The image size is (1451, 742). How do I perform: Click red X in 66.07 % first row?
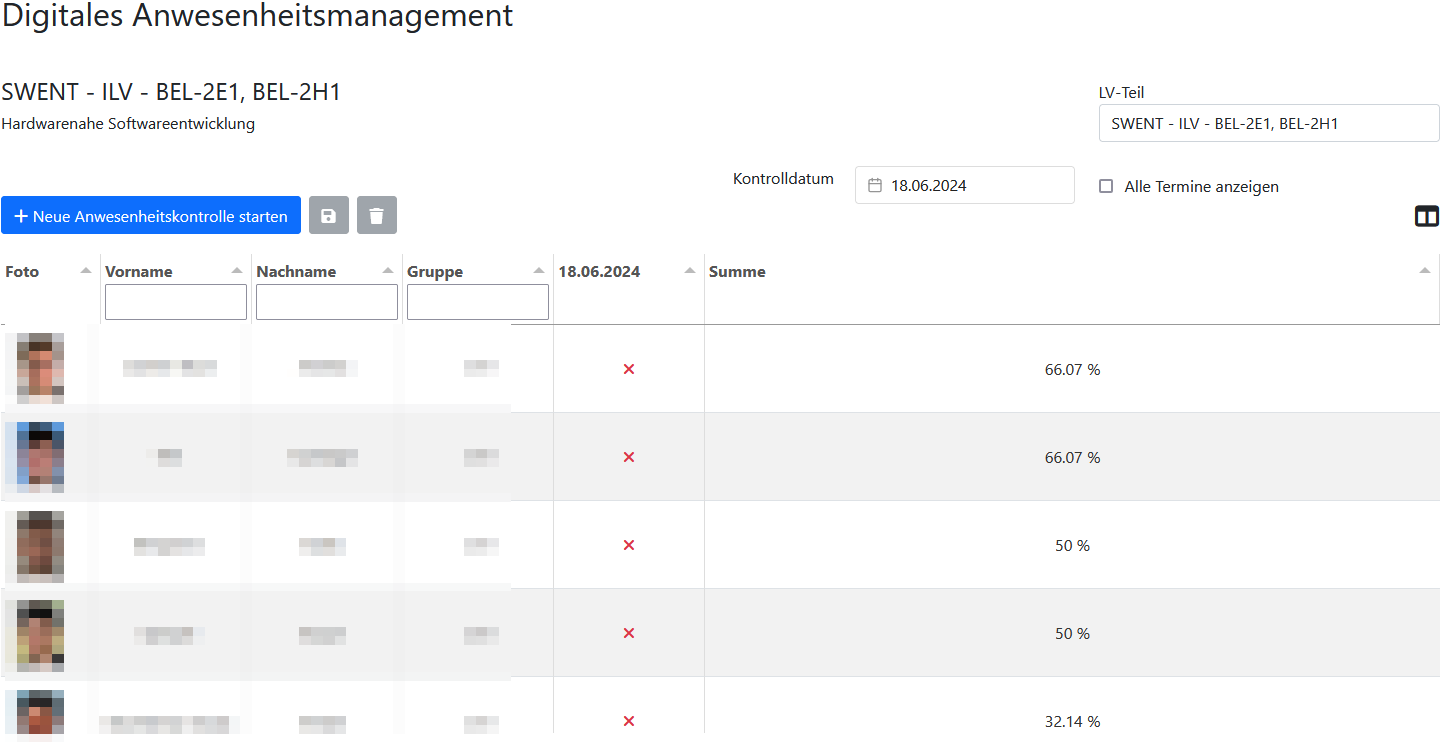click(629, 370)
